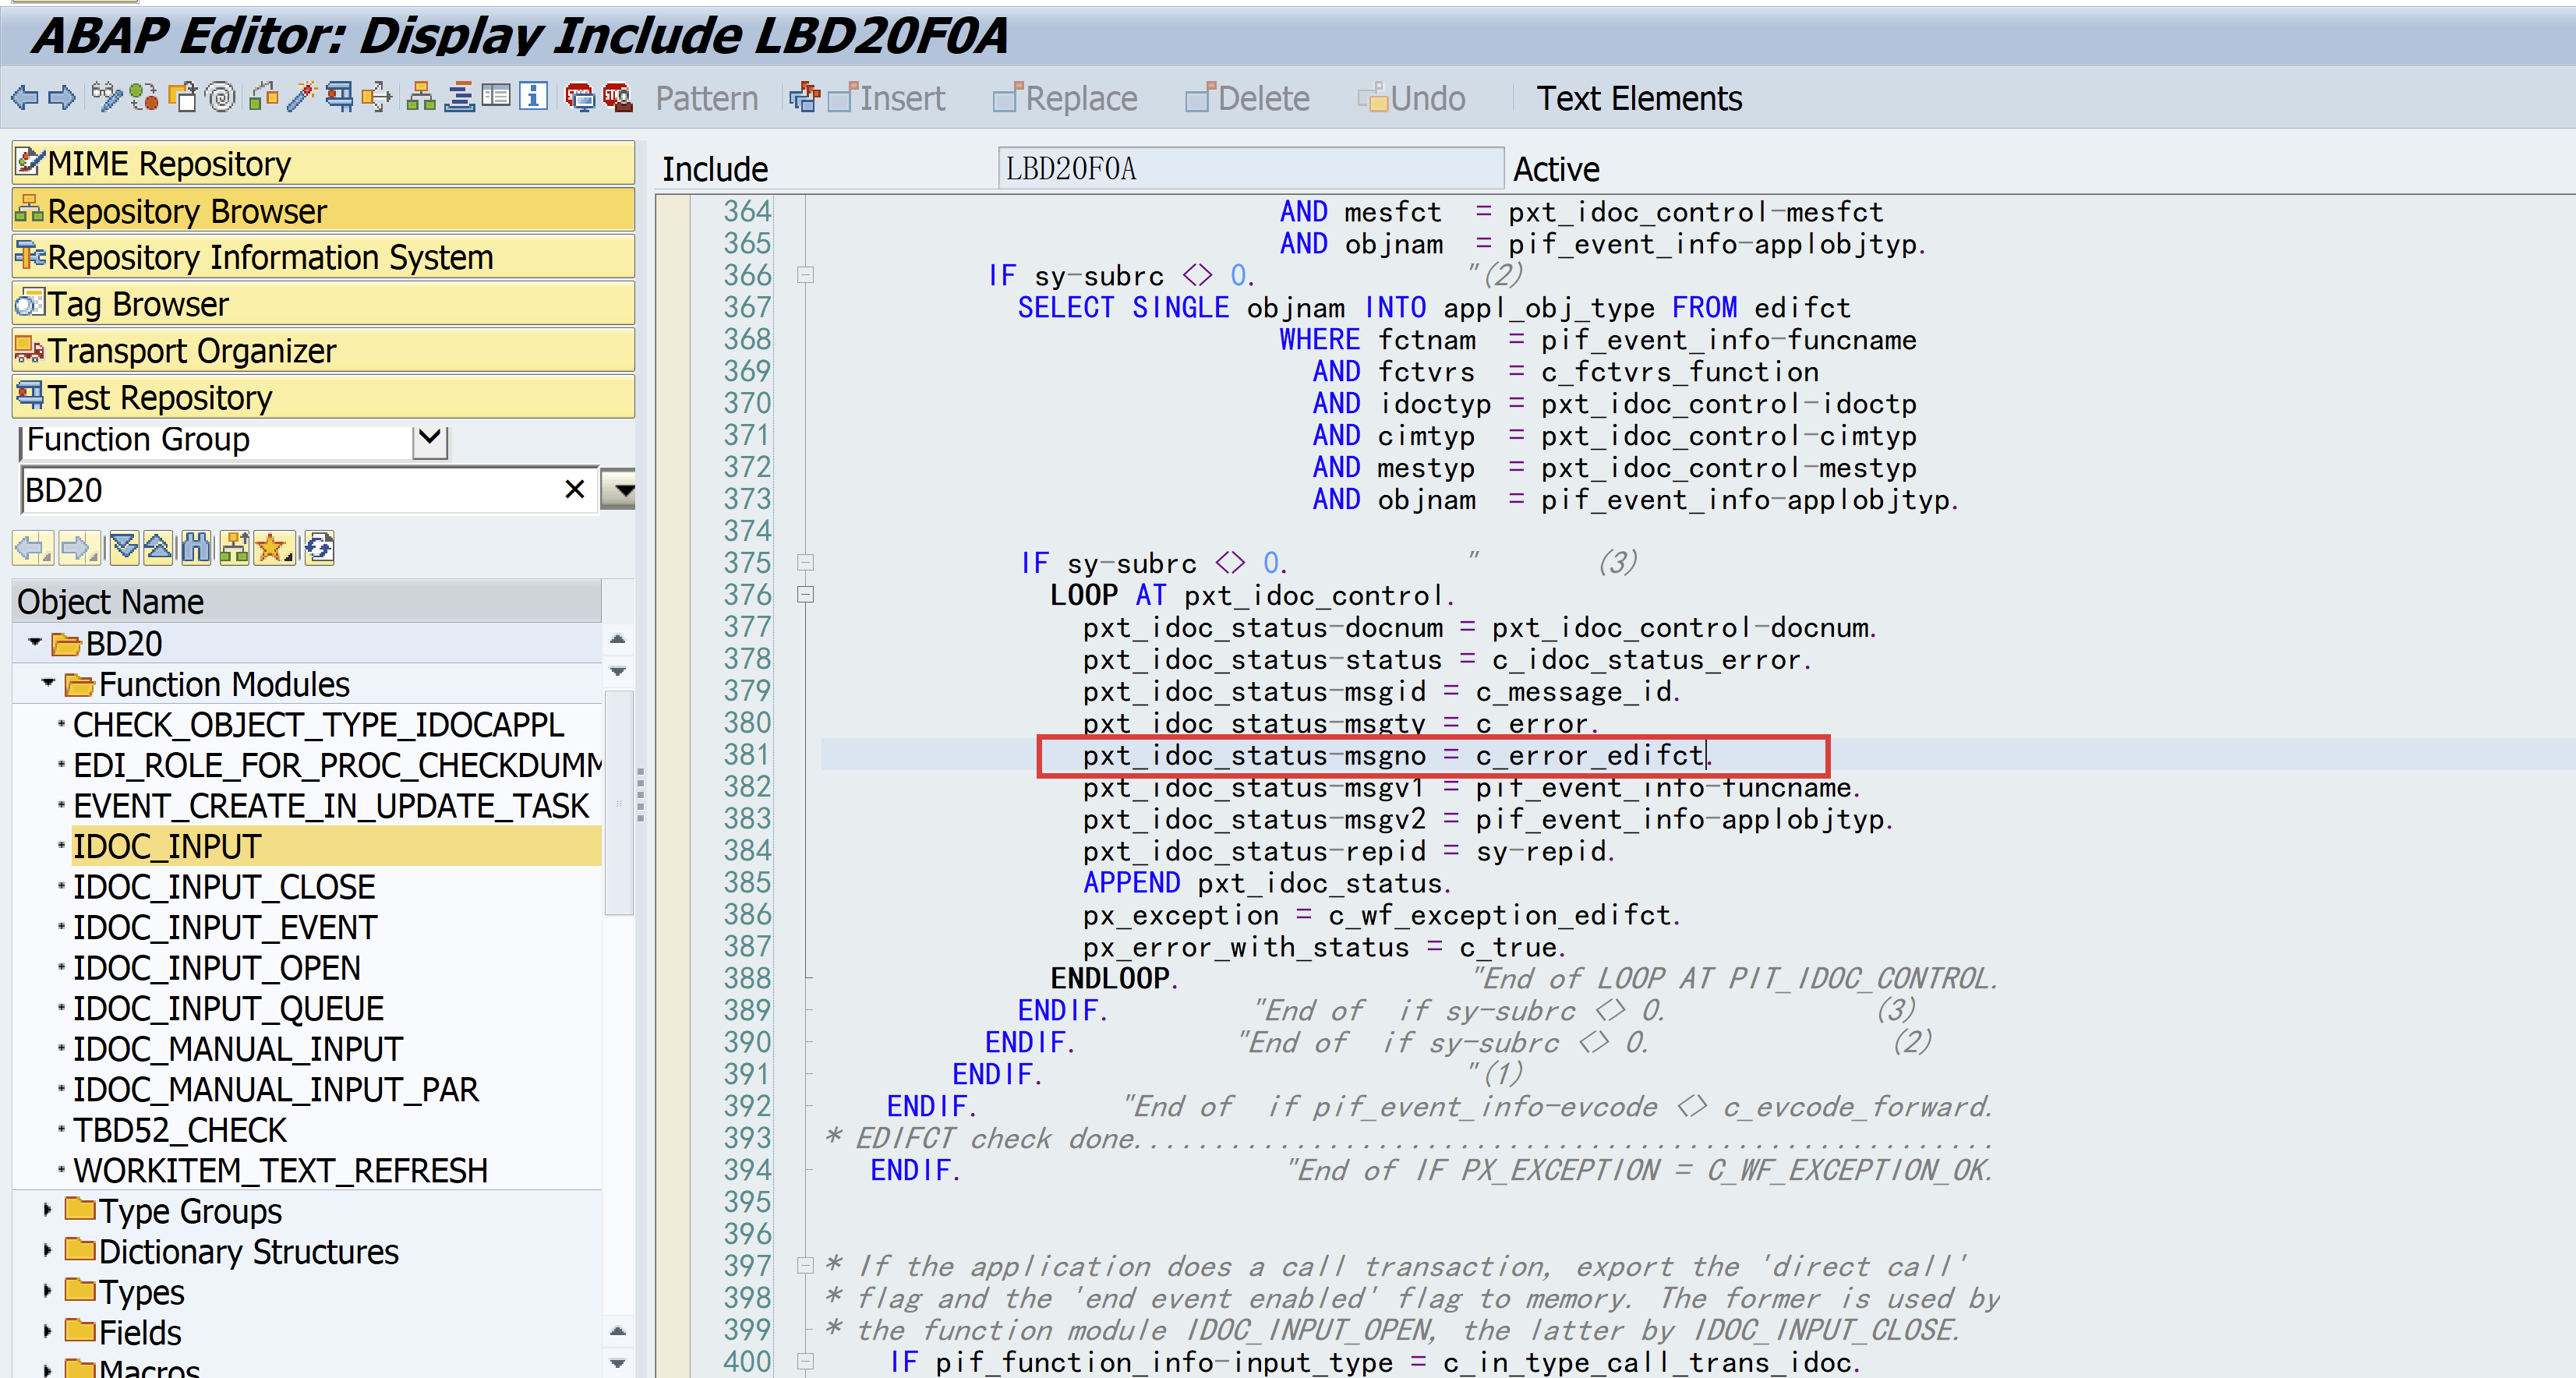This screenshot has height=1378, width=2576.
Task: Click the Replace button
Action: (x=1065, y=98)
